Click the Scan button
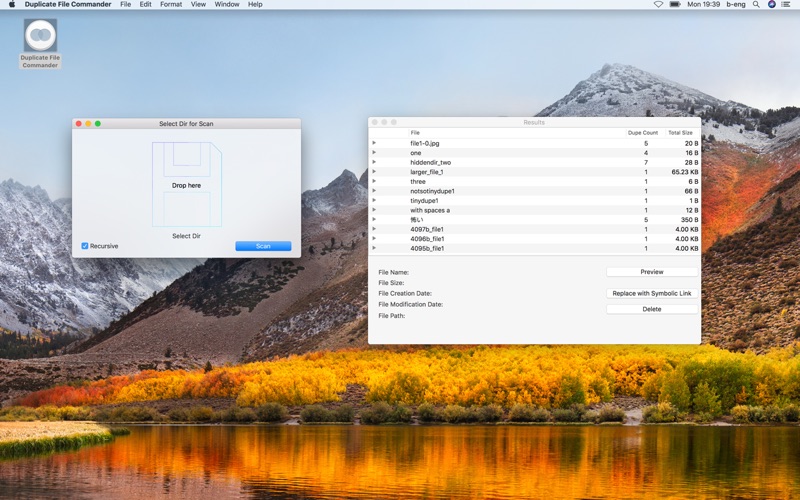This screenshot has height=500, width=800. click(263, 246)
